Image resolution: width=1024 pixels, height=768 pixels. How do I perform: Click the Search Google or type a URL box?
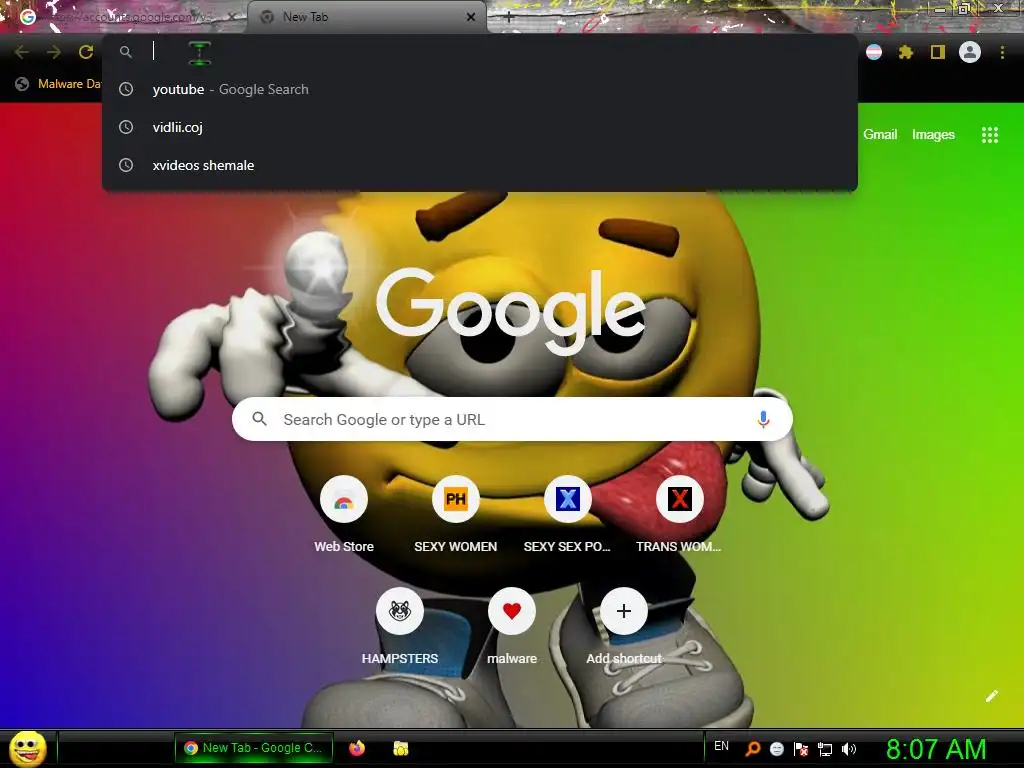tap(512, 419)
